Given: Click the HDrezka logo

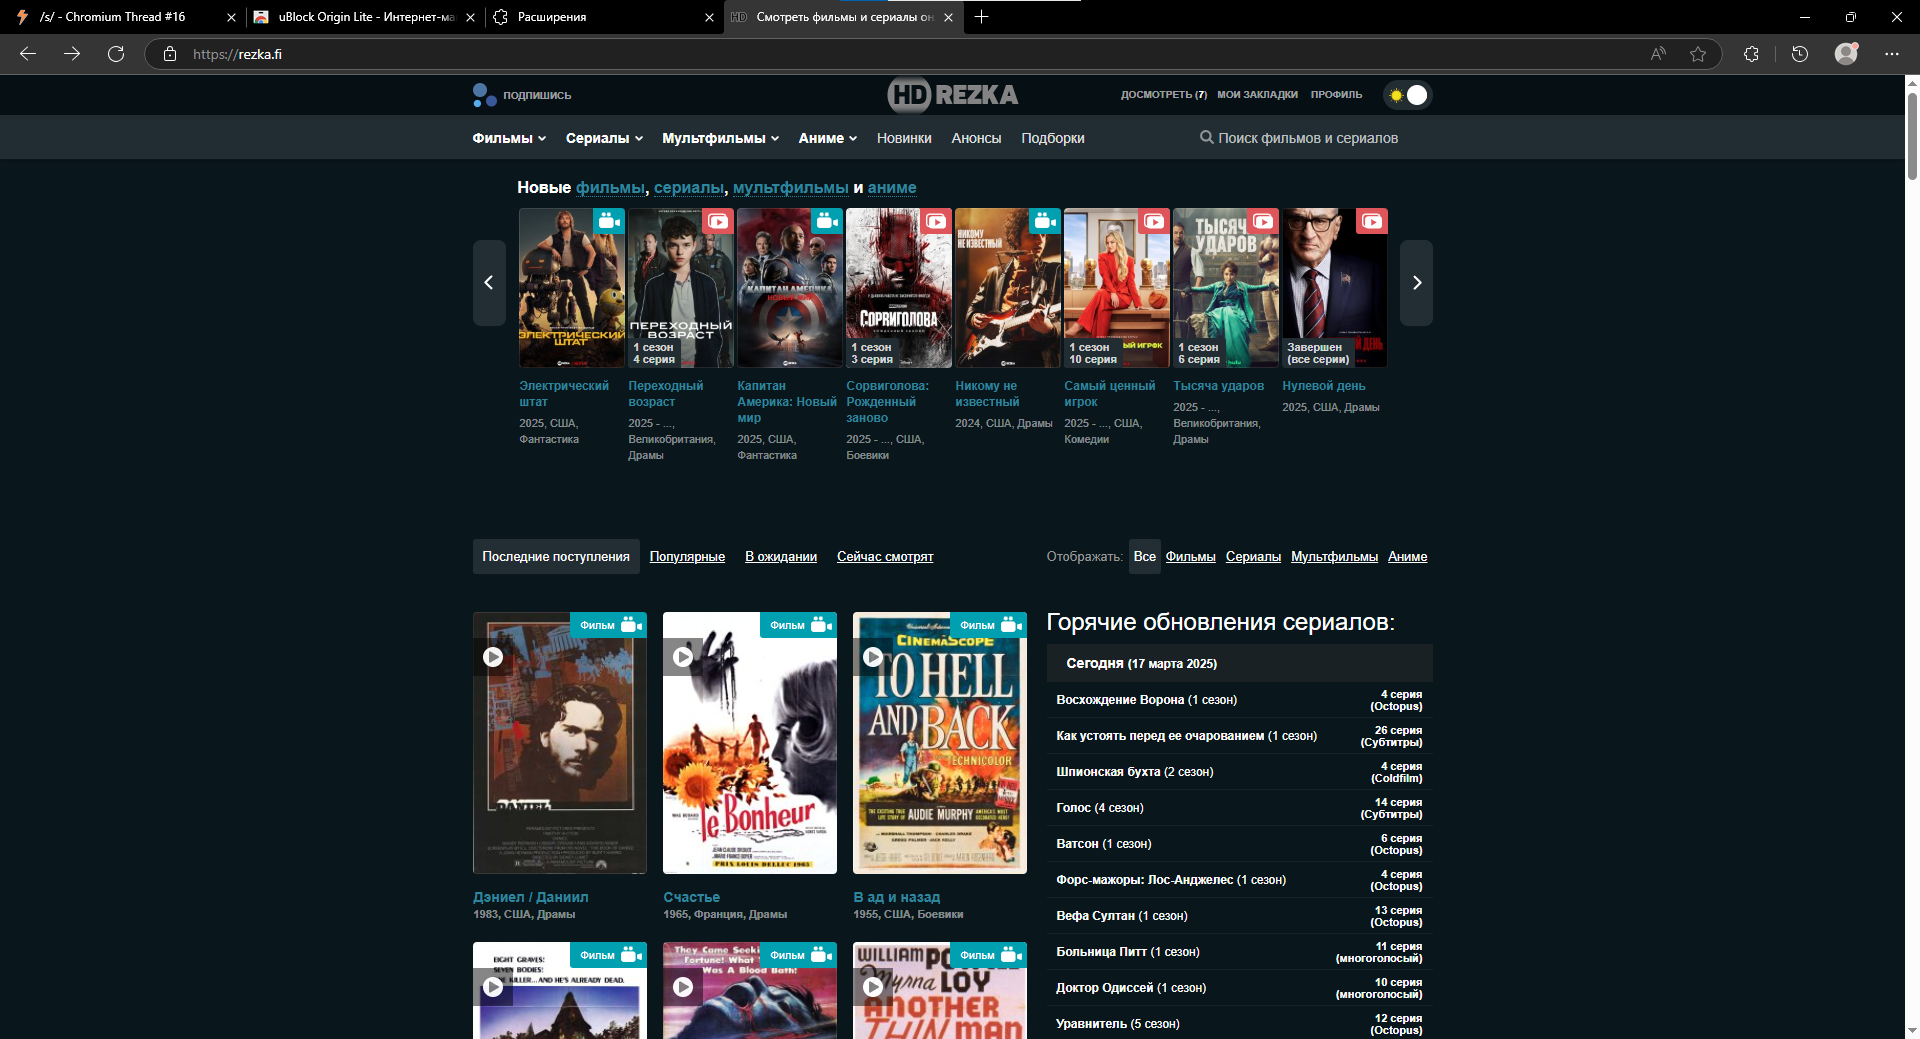Looking at the screenshot, I should tap(953, 95).
